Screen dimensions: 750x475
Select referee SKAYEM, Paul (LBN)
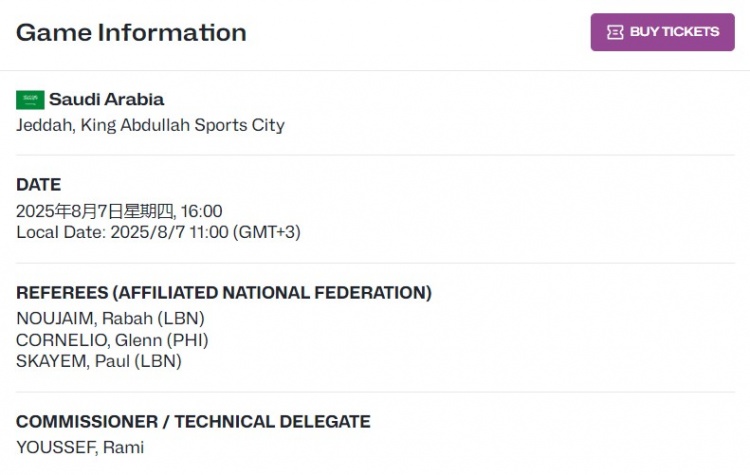(x=99, y=361)
